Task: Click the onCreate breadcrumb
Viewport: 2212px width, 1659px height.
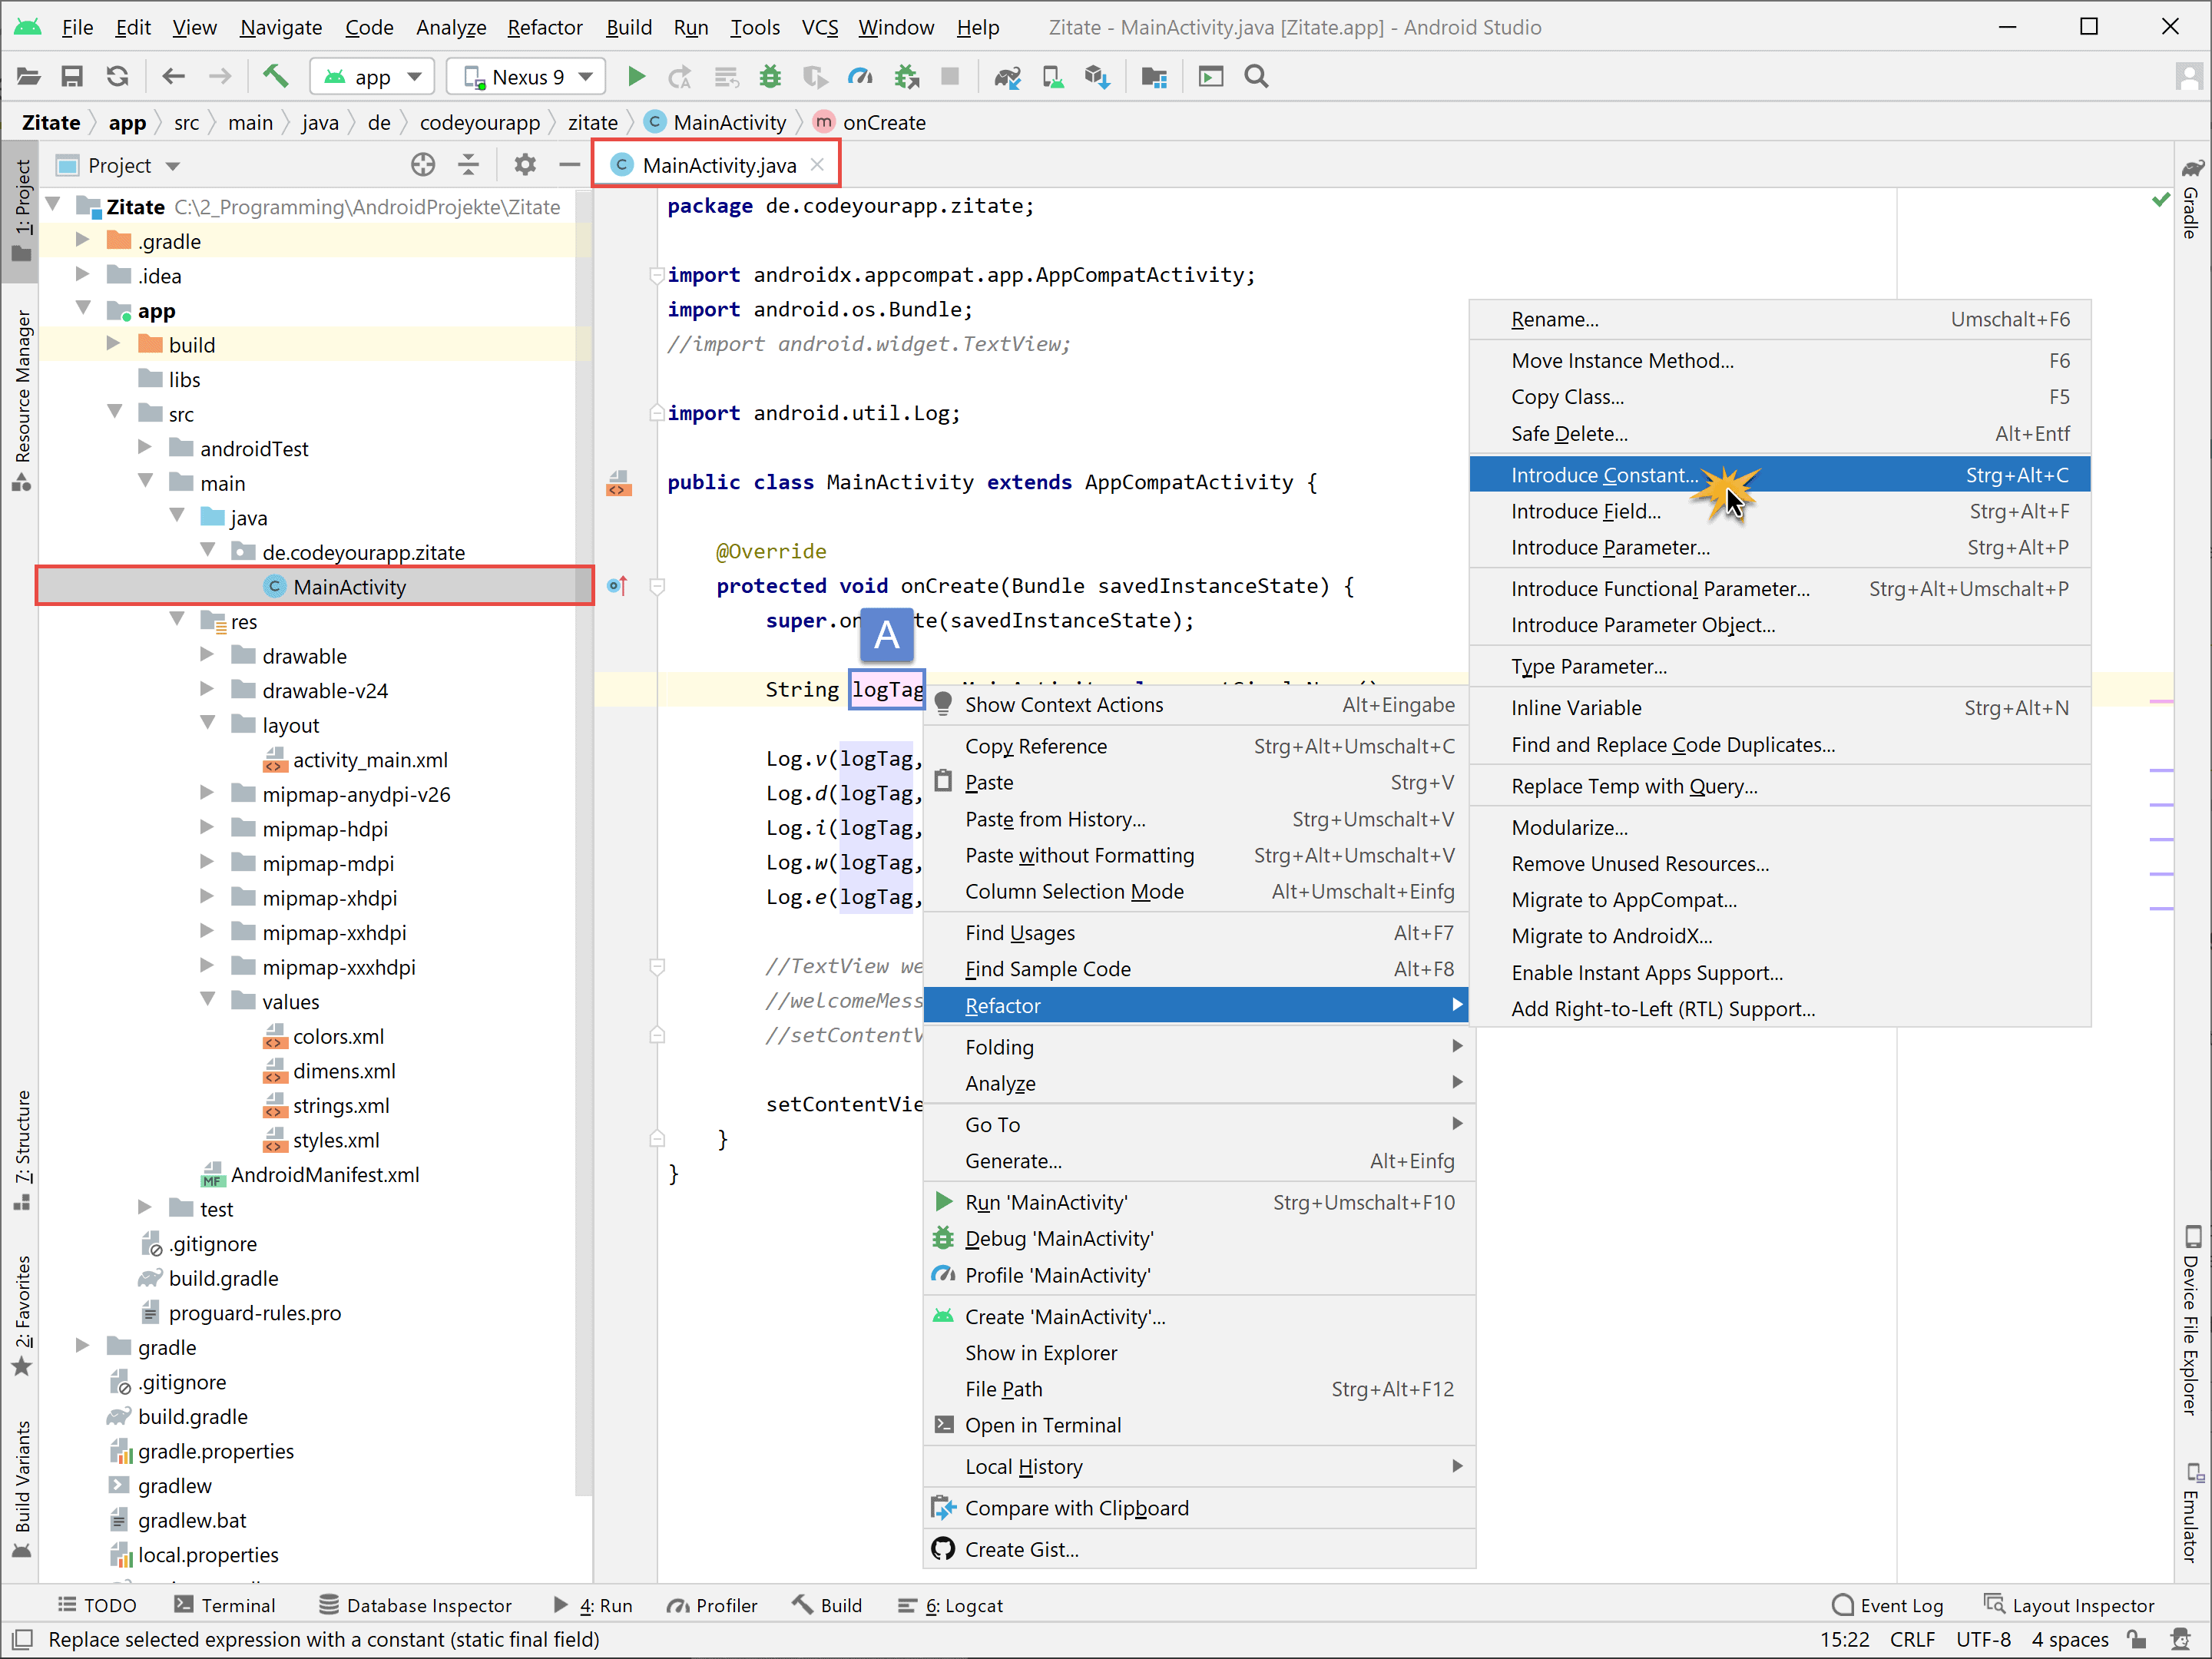Action: pyautogui.click(x=870, y=122)
